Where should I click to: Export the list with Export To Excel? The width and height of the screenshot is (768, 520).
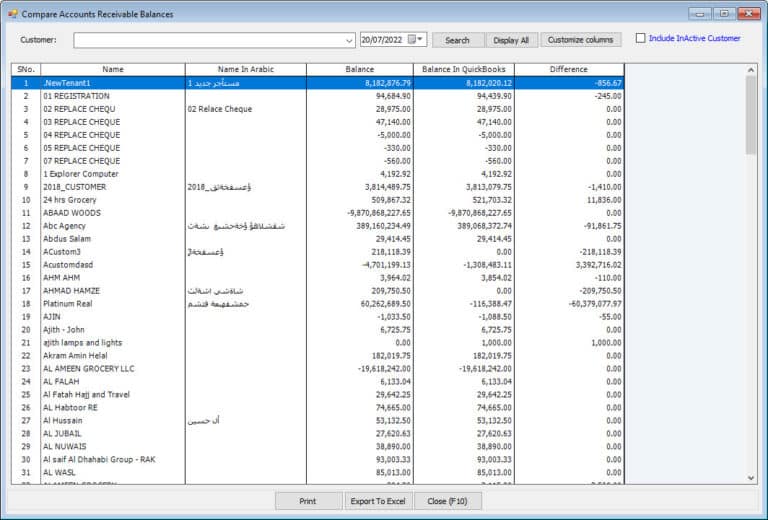point(377,501)
